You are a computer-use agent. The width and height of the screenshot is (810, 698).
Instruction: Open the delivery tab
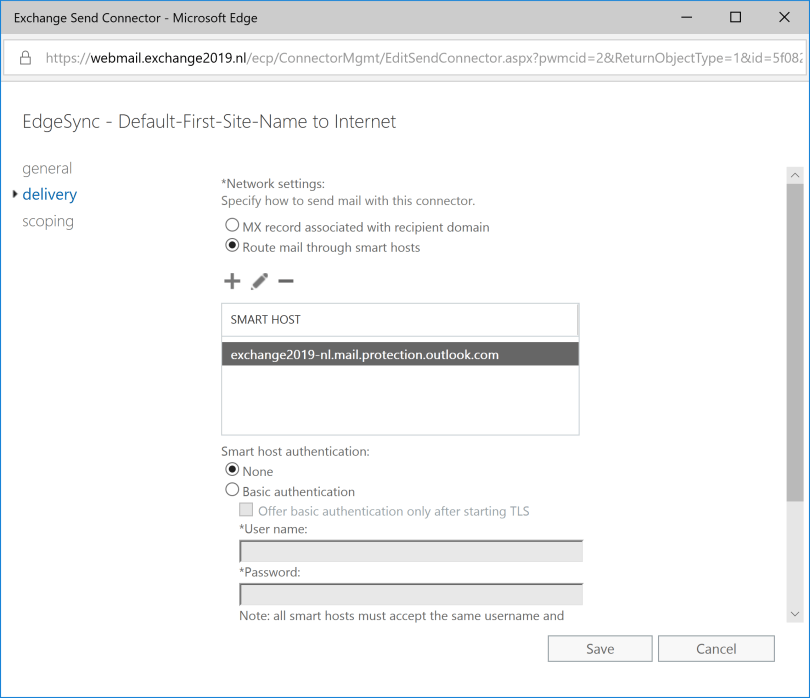[49, 194]
